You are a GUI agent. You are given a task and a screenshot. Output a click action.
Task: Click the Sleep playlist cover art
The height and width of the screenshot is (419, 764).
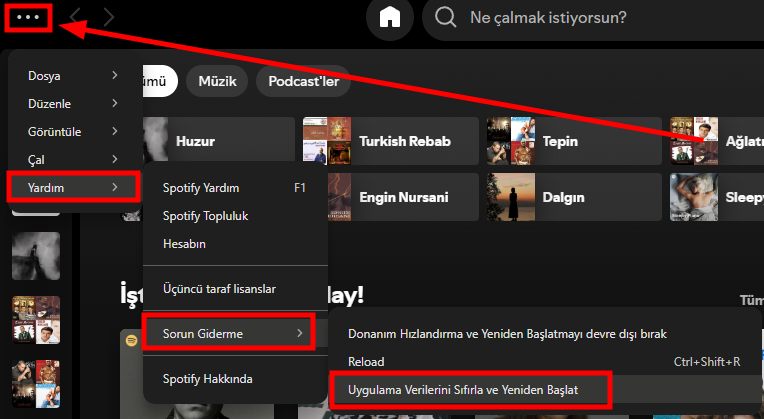(694, 197)
